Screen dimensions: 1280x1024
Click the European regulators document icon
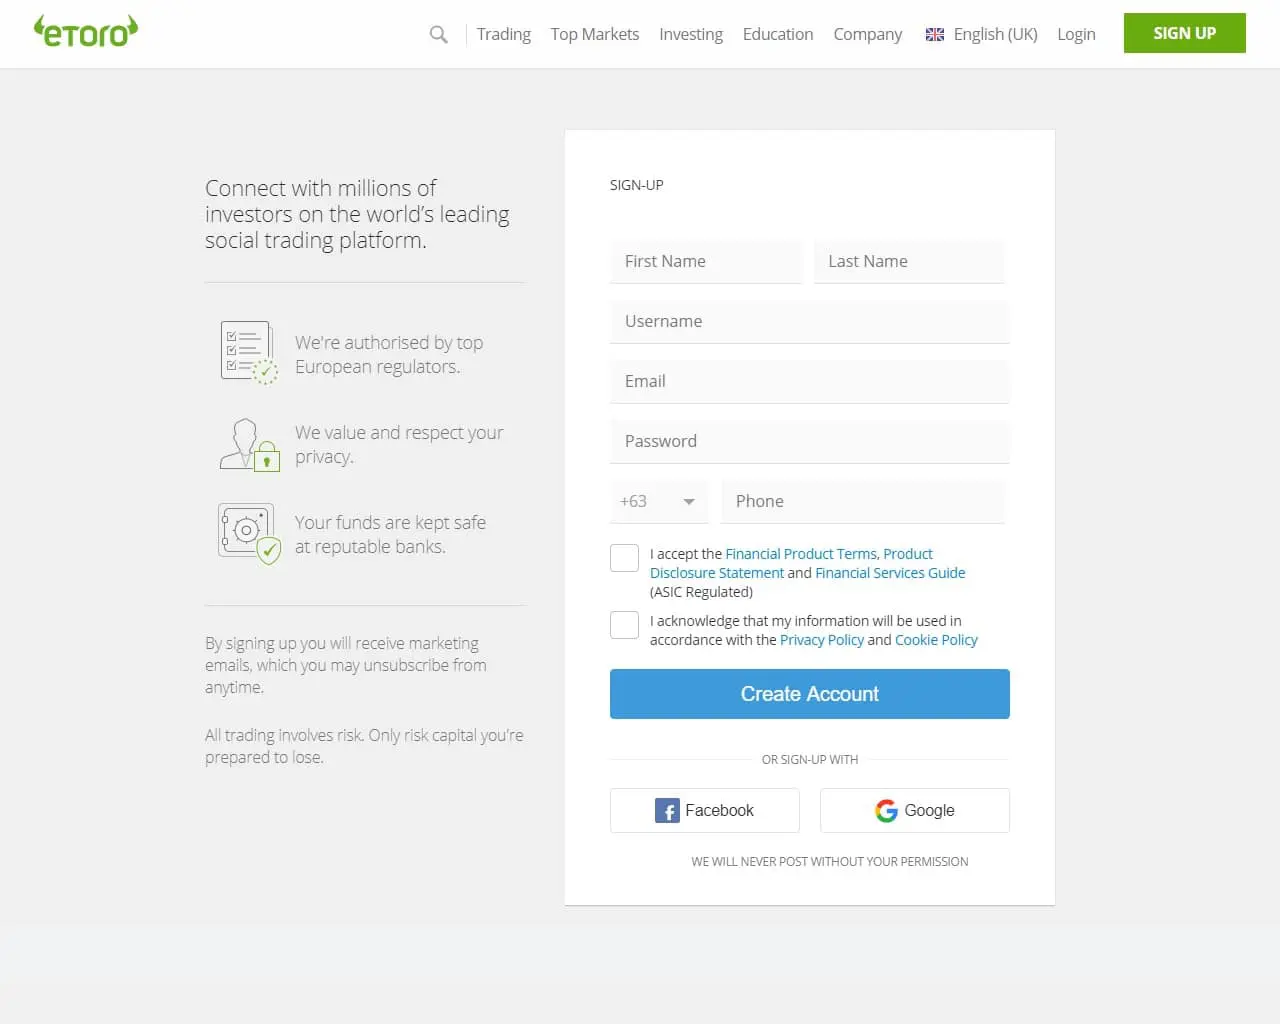point(248,350)
